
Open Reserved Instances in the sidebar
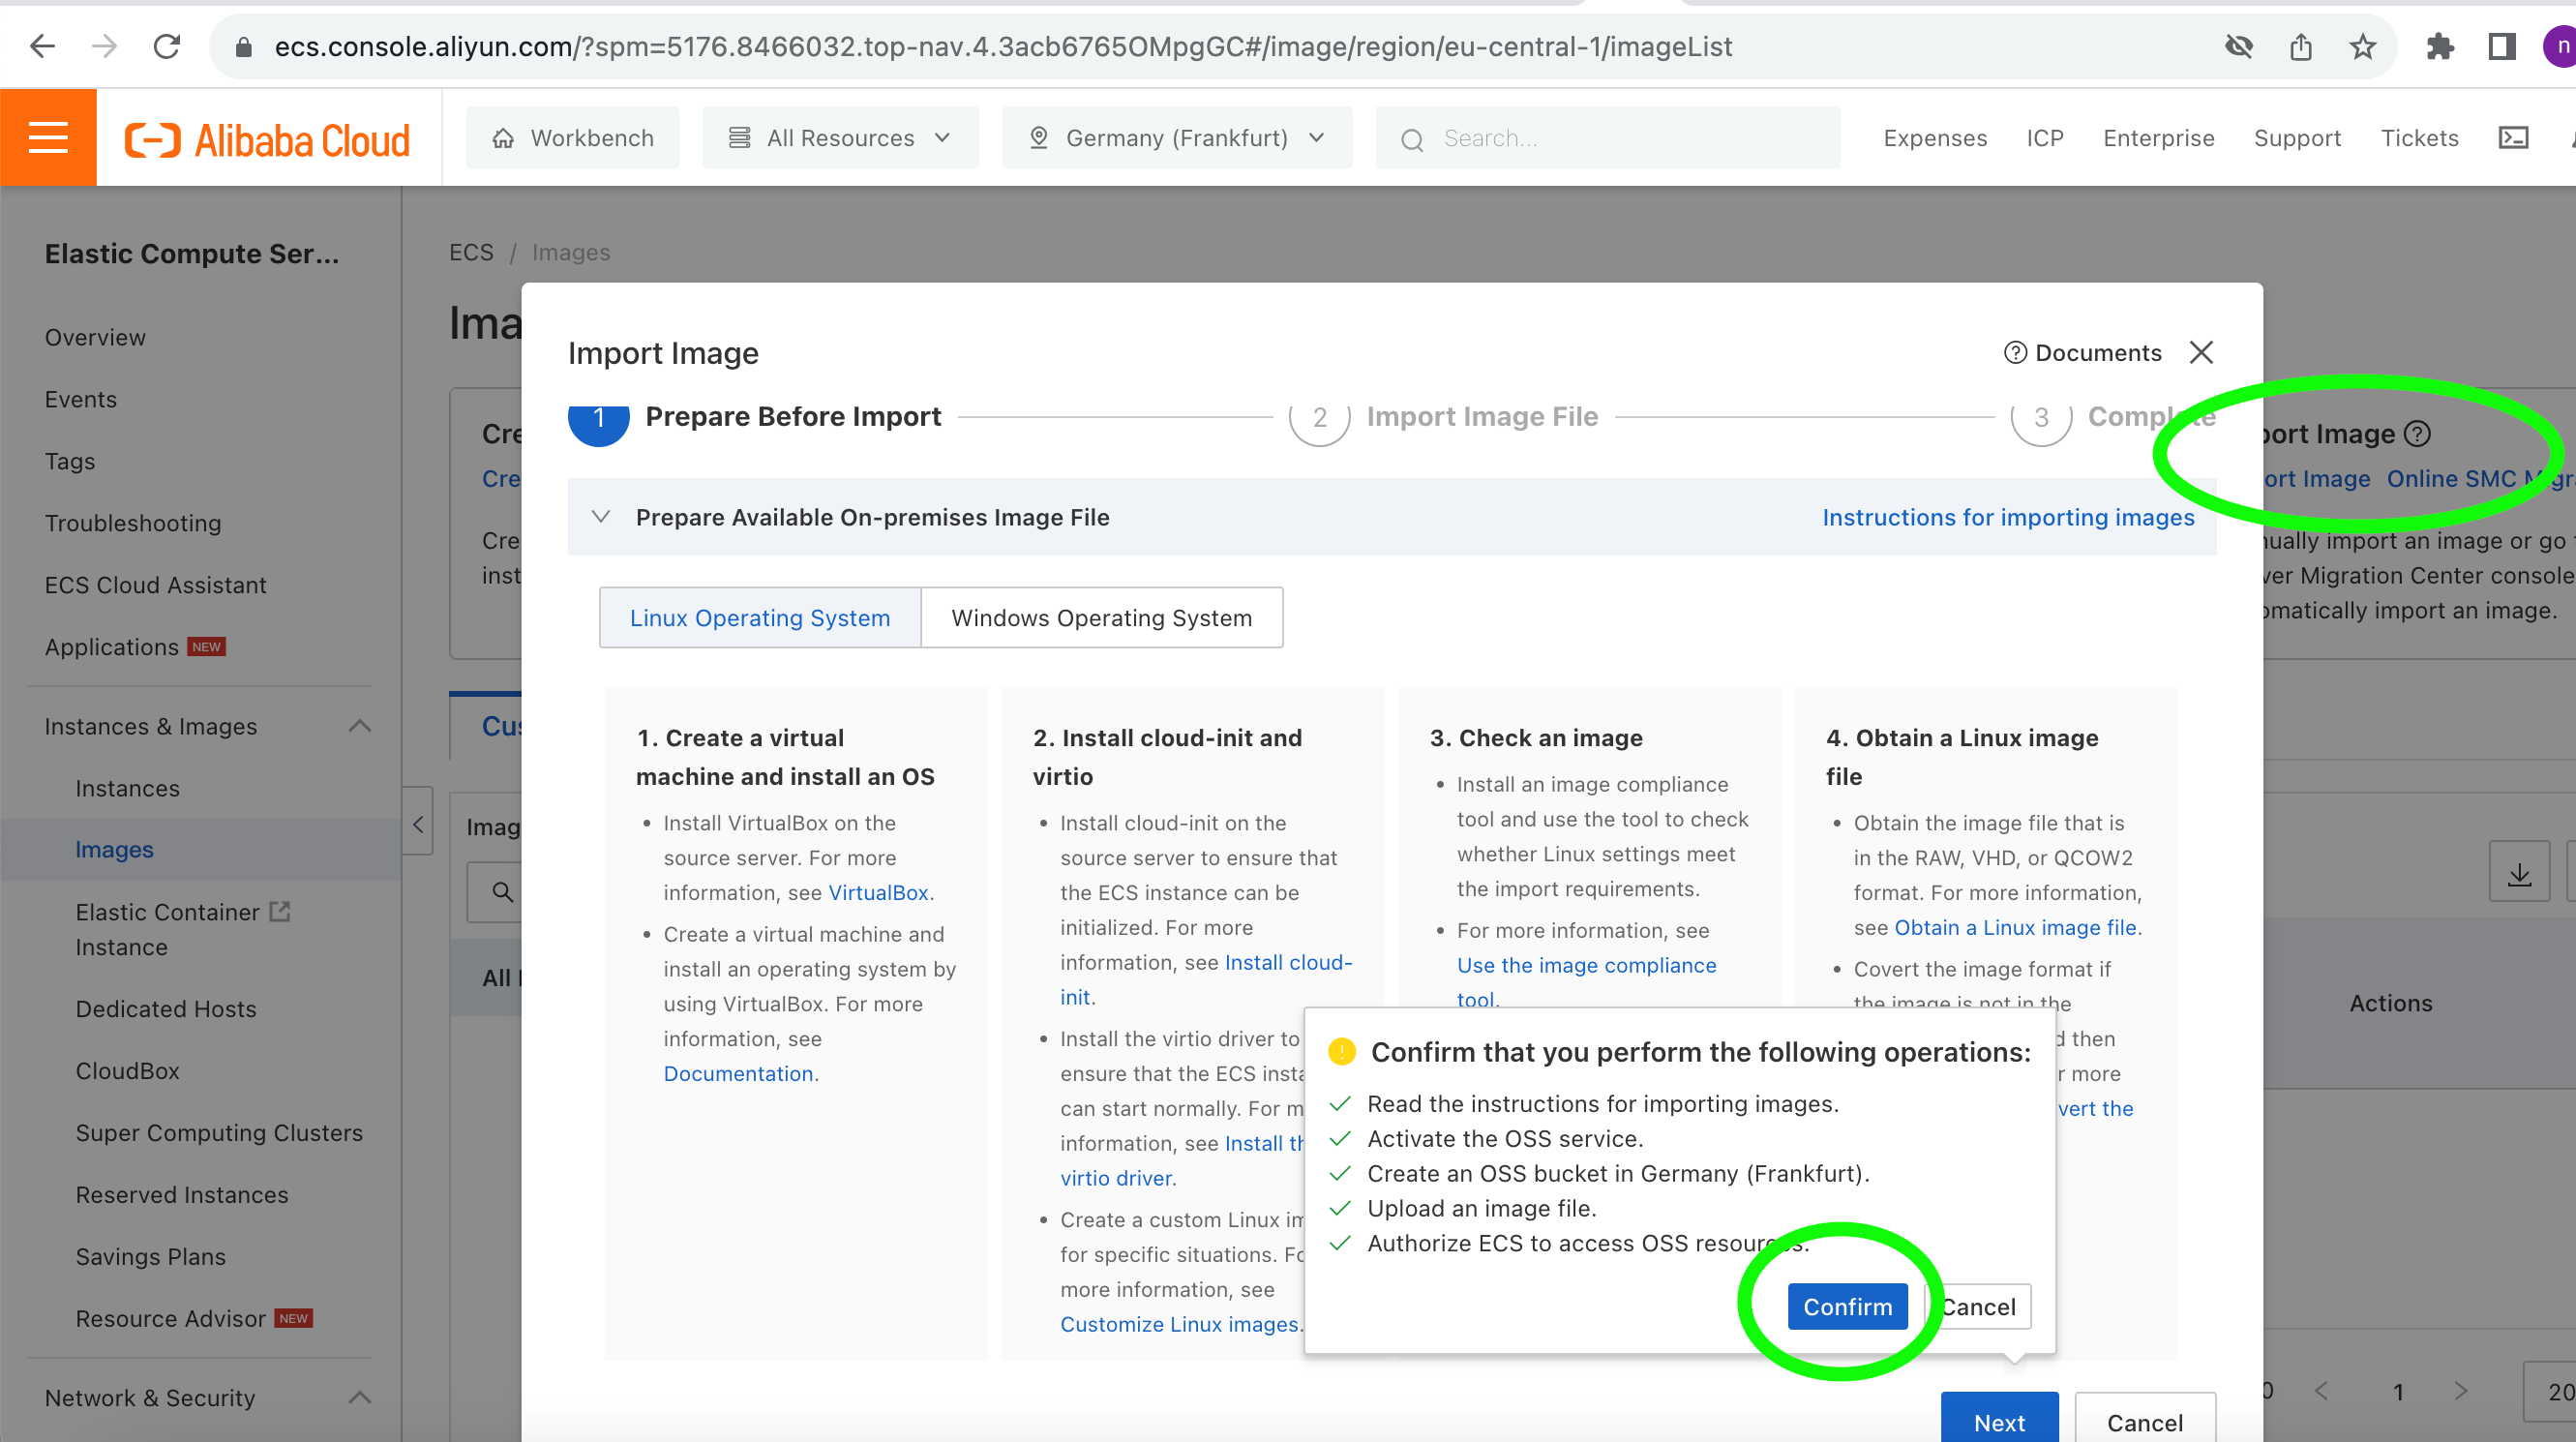pyautogui.click(x=182, y=1195)
